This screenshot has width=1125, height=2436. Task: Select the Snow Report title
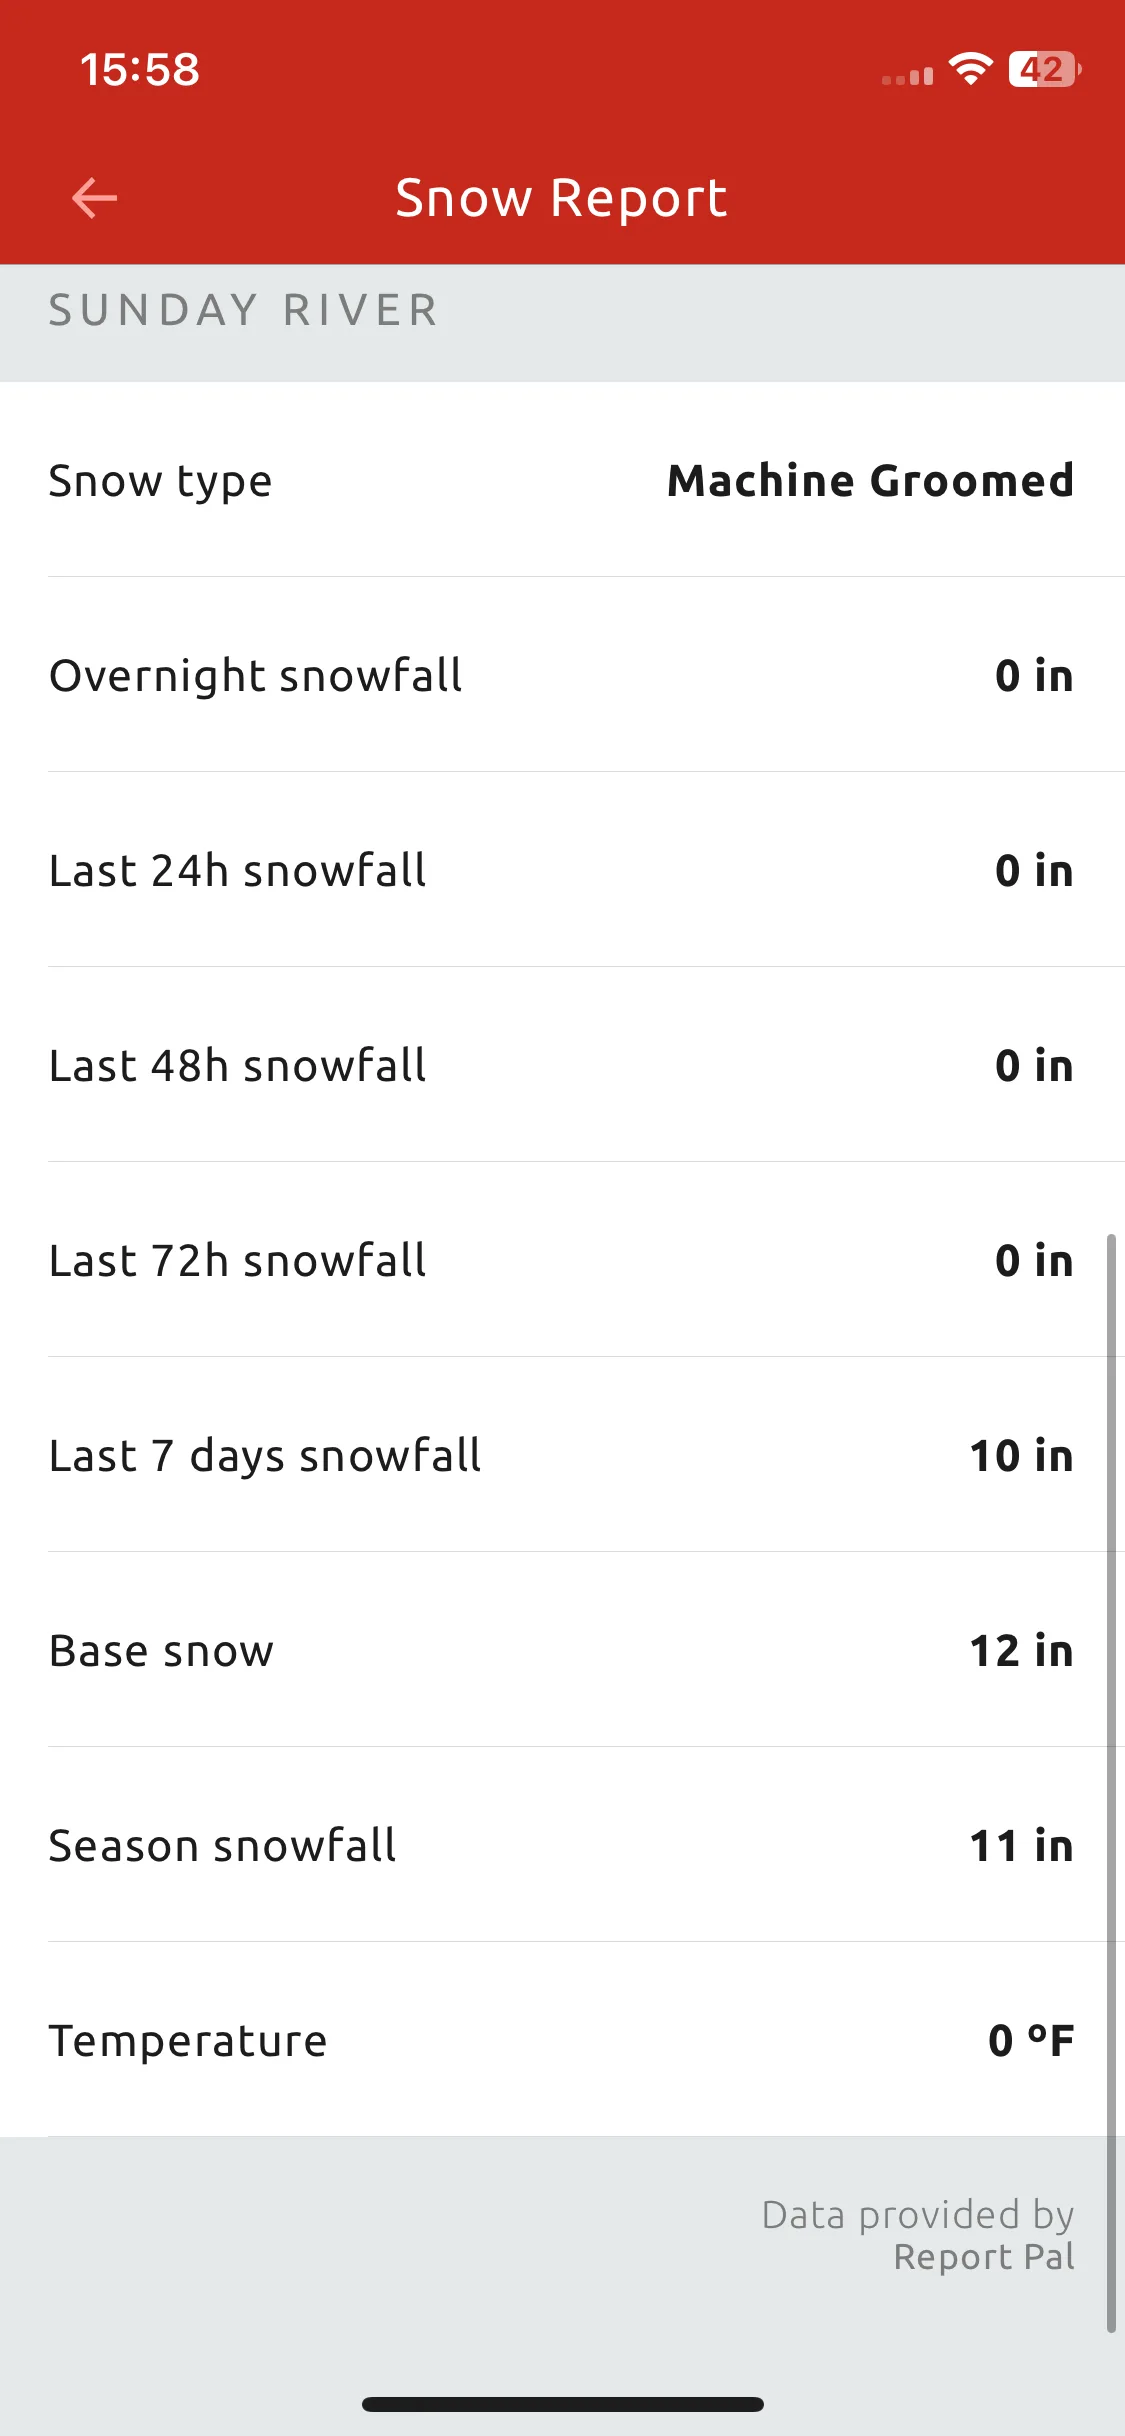(561, 198)
